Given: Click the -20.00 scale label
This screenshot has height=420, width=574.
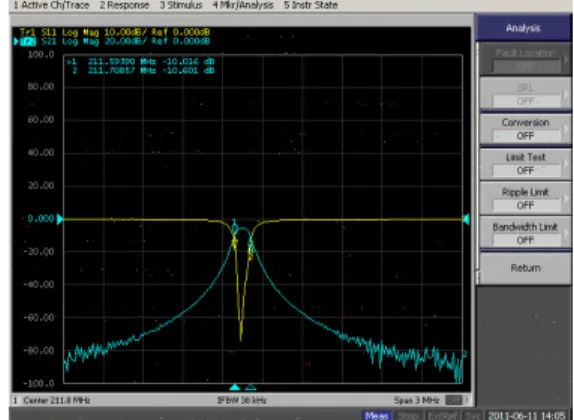Looking at the screenshot, I should [39, 252].
